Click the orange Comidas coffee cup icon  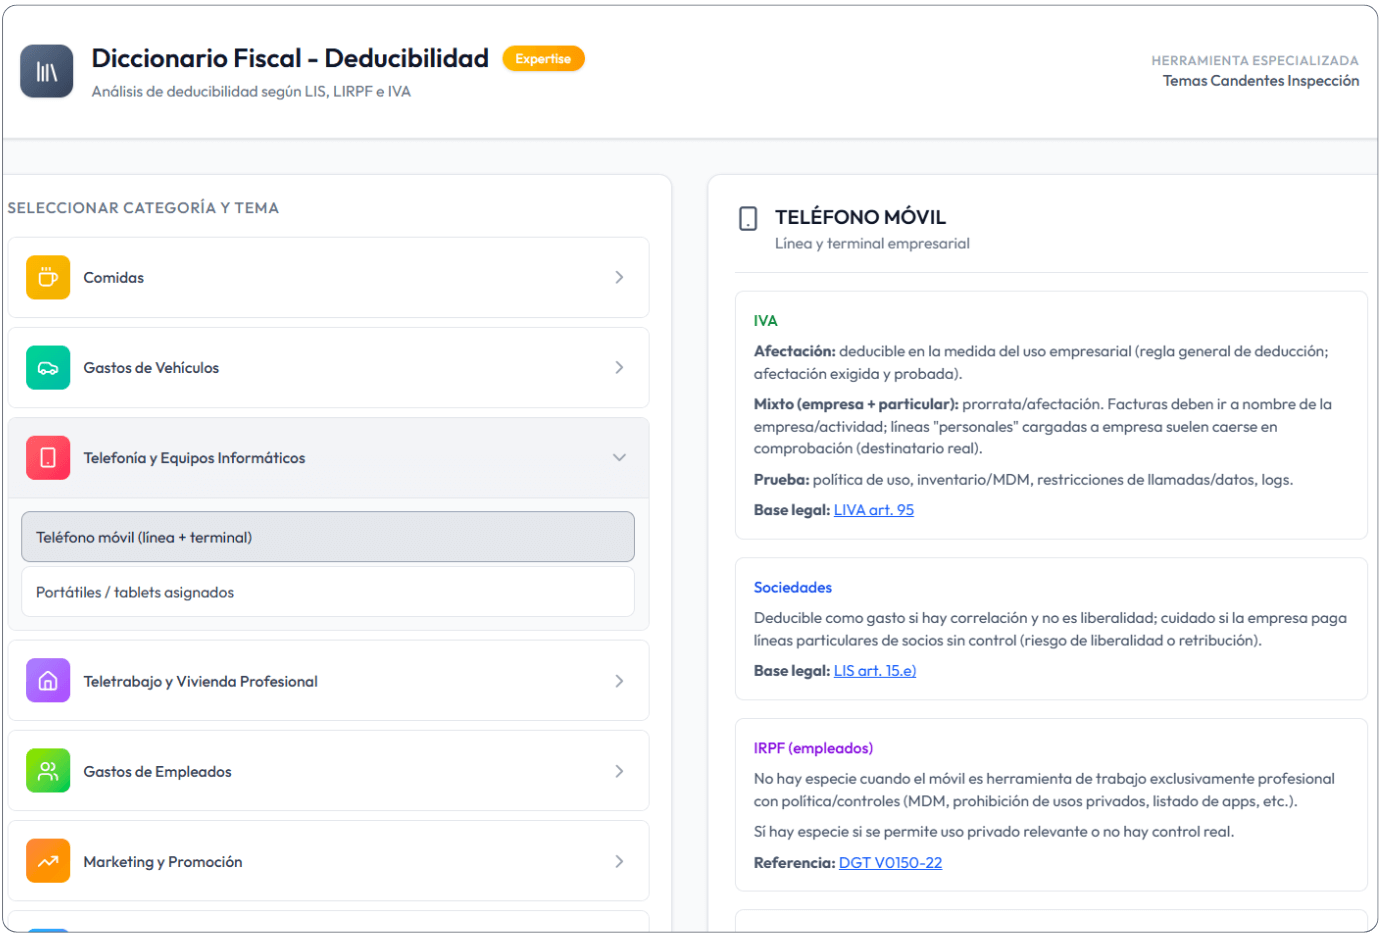[48, 277]
